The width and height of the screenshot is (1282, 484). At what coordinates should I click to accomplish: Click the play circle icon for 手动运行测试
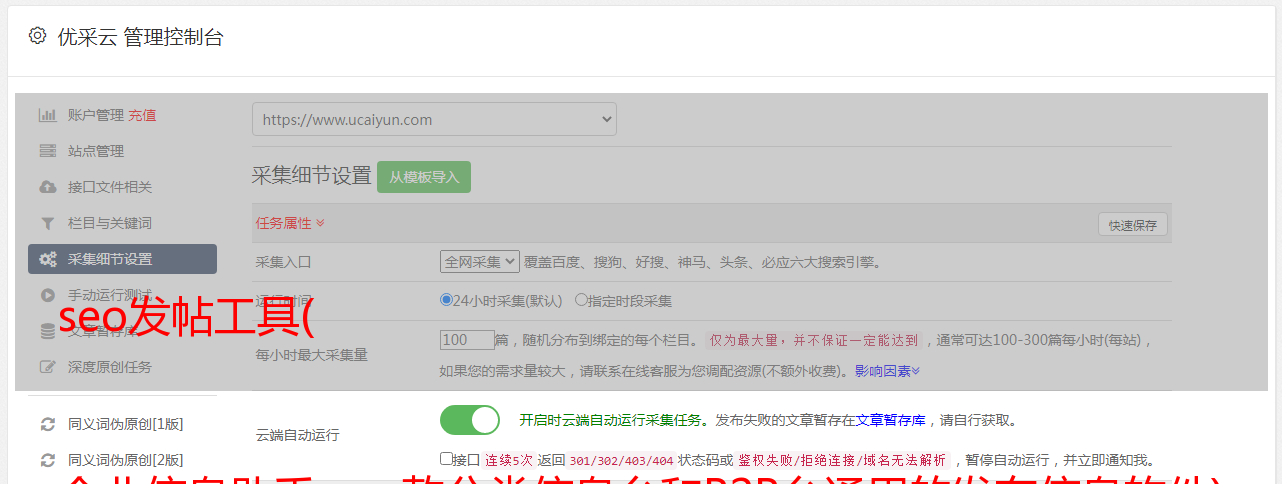(x=47, y=295)
